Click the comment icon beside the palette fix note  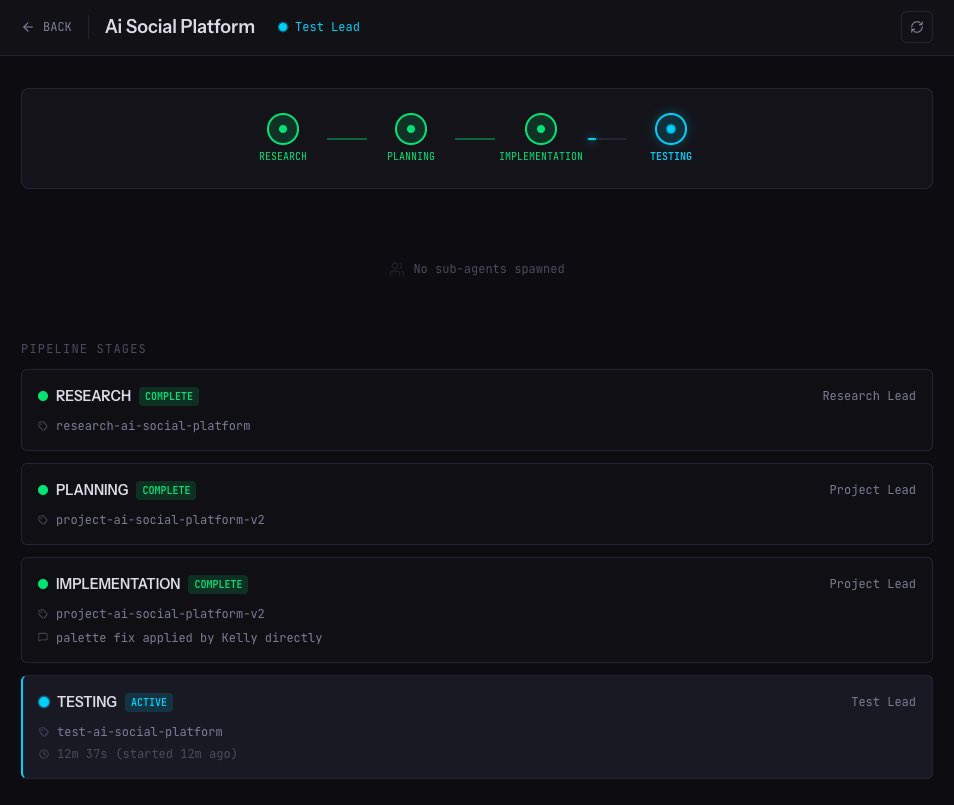43,638
